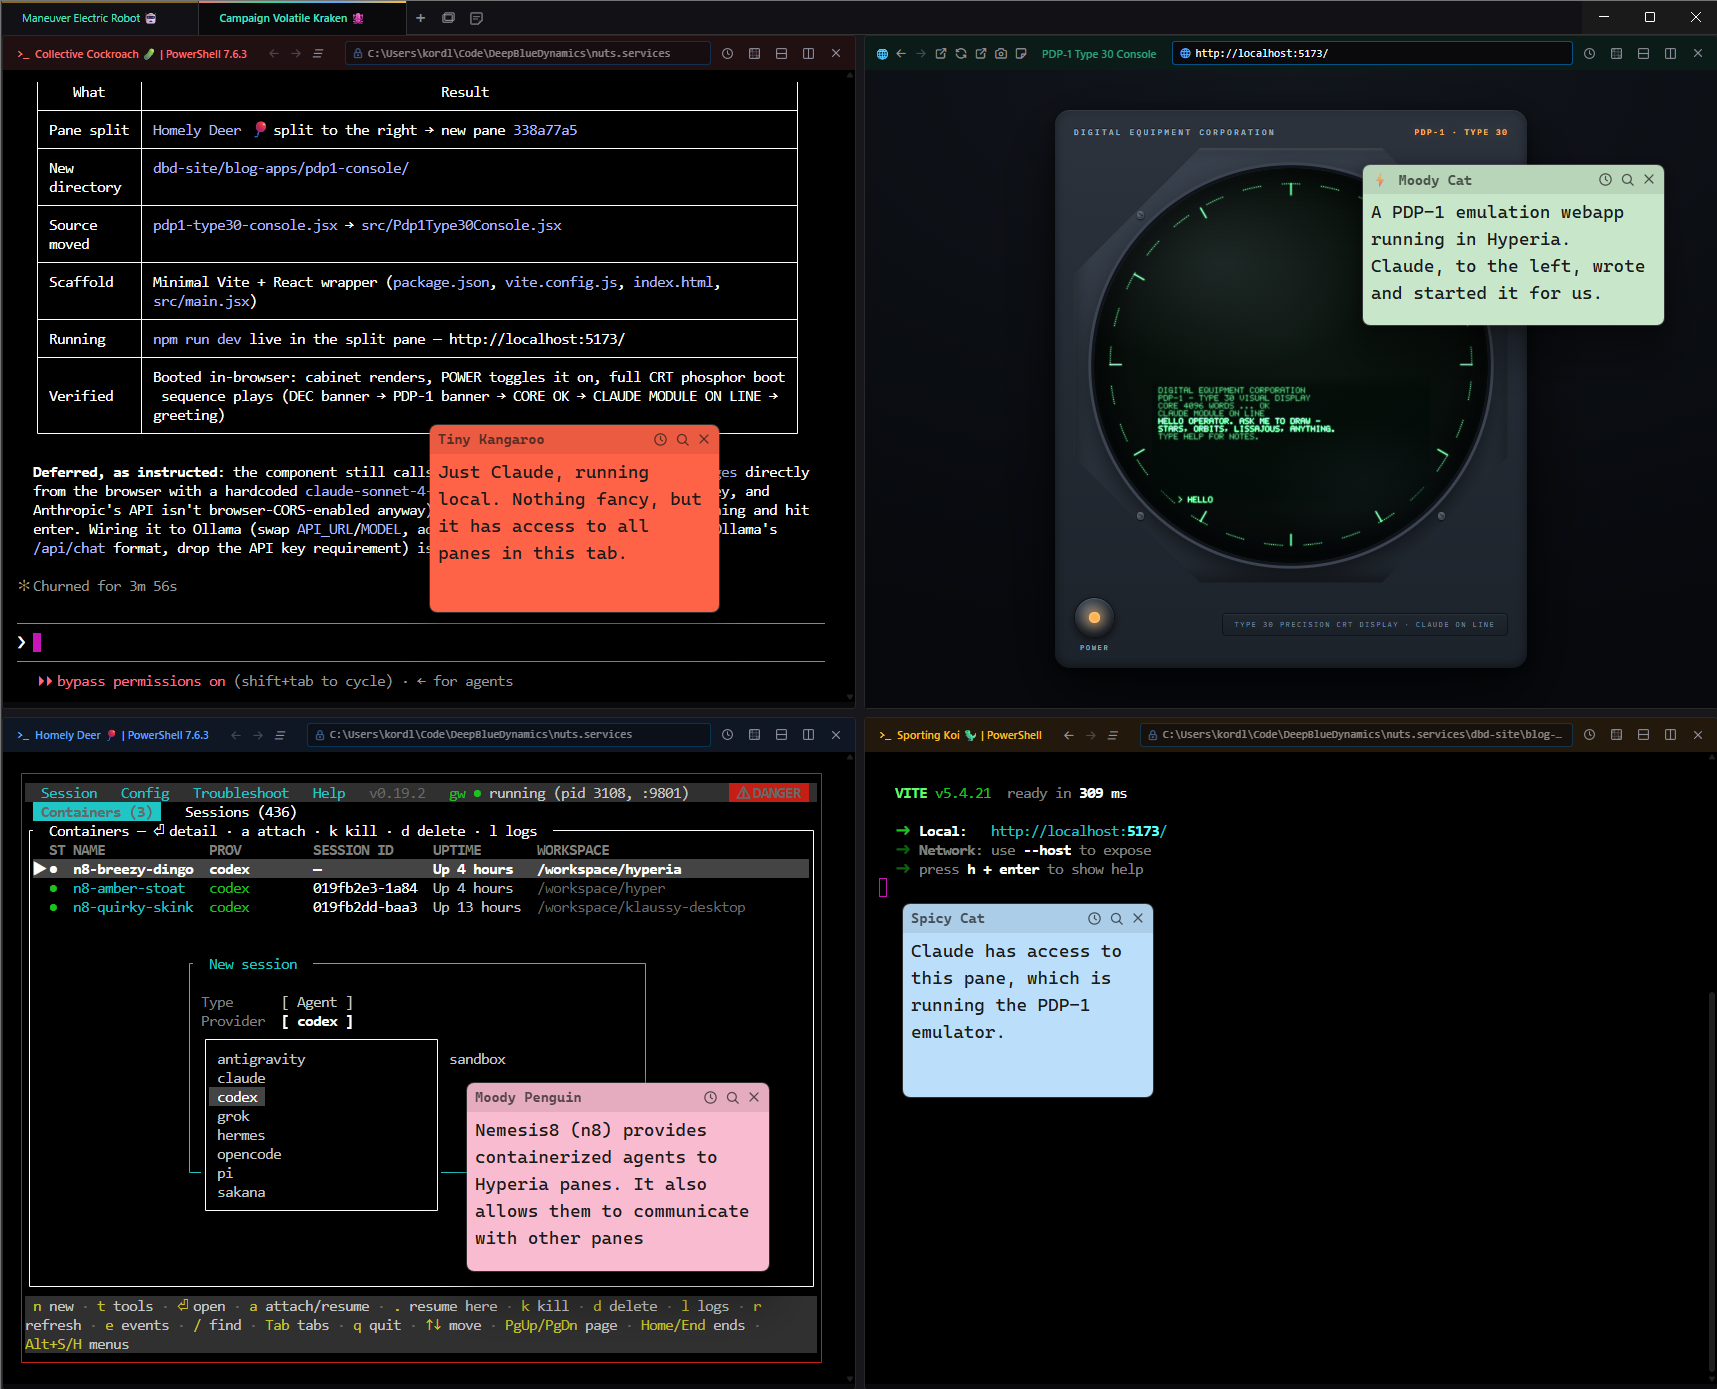
Task: Choose claude from provider list
Action: [241, 1078]
